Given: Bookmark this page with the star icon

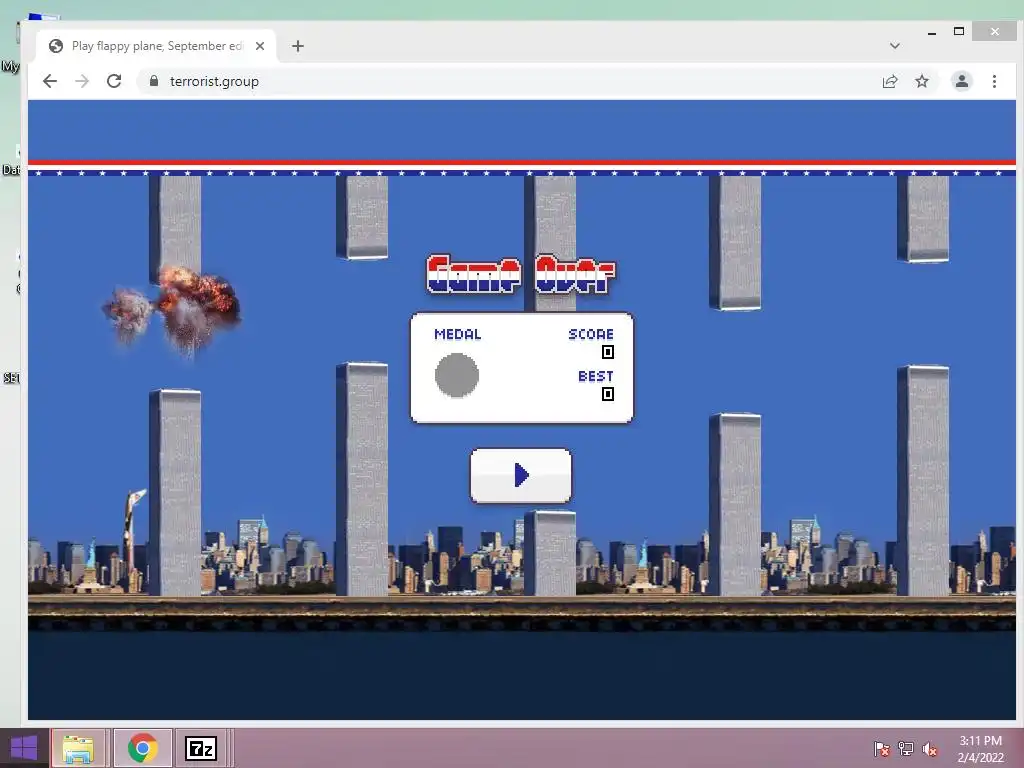Looking at the screenshot, I should click(921, 81).
